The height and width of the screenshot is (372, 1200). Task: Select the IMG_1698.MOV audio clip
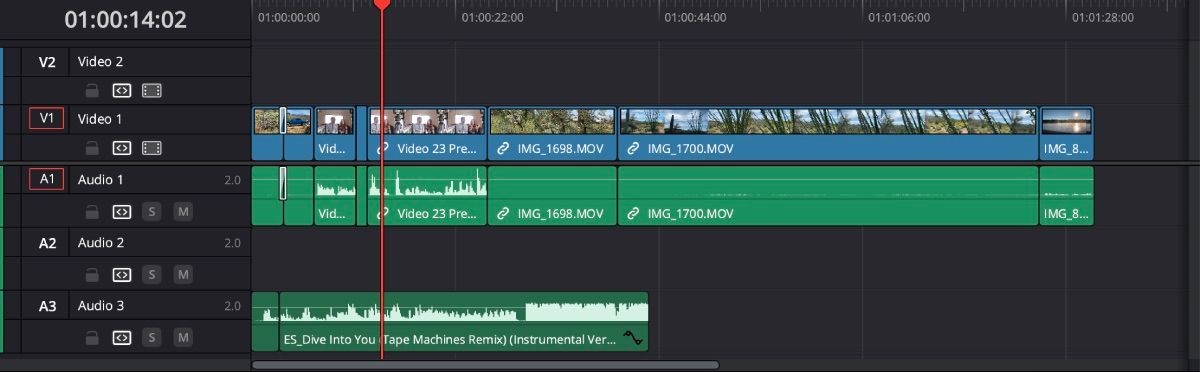(552, 196)
